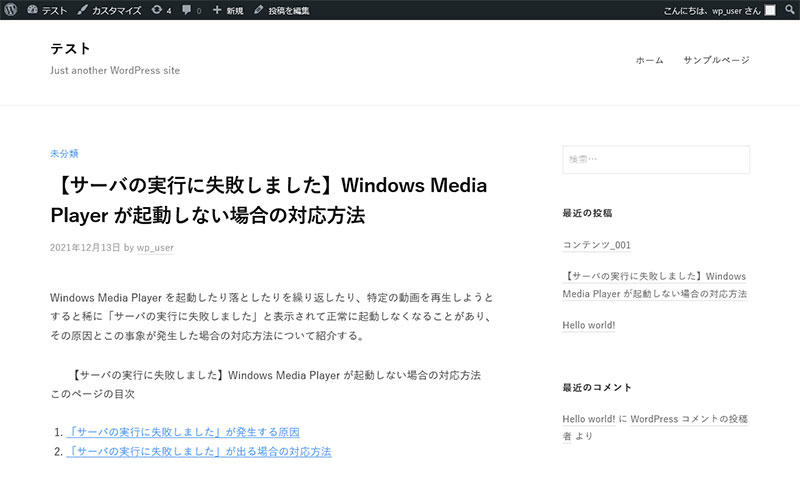Open the WordPress logo menu
This screenshot has height=488, width=800.
point(10,10)
